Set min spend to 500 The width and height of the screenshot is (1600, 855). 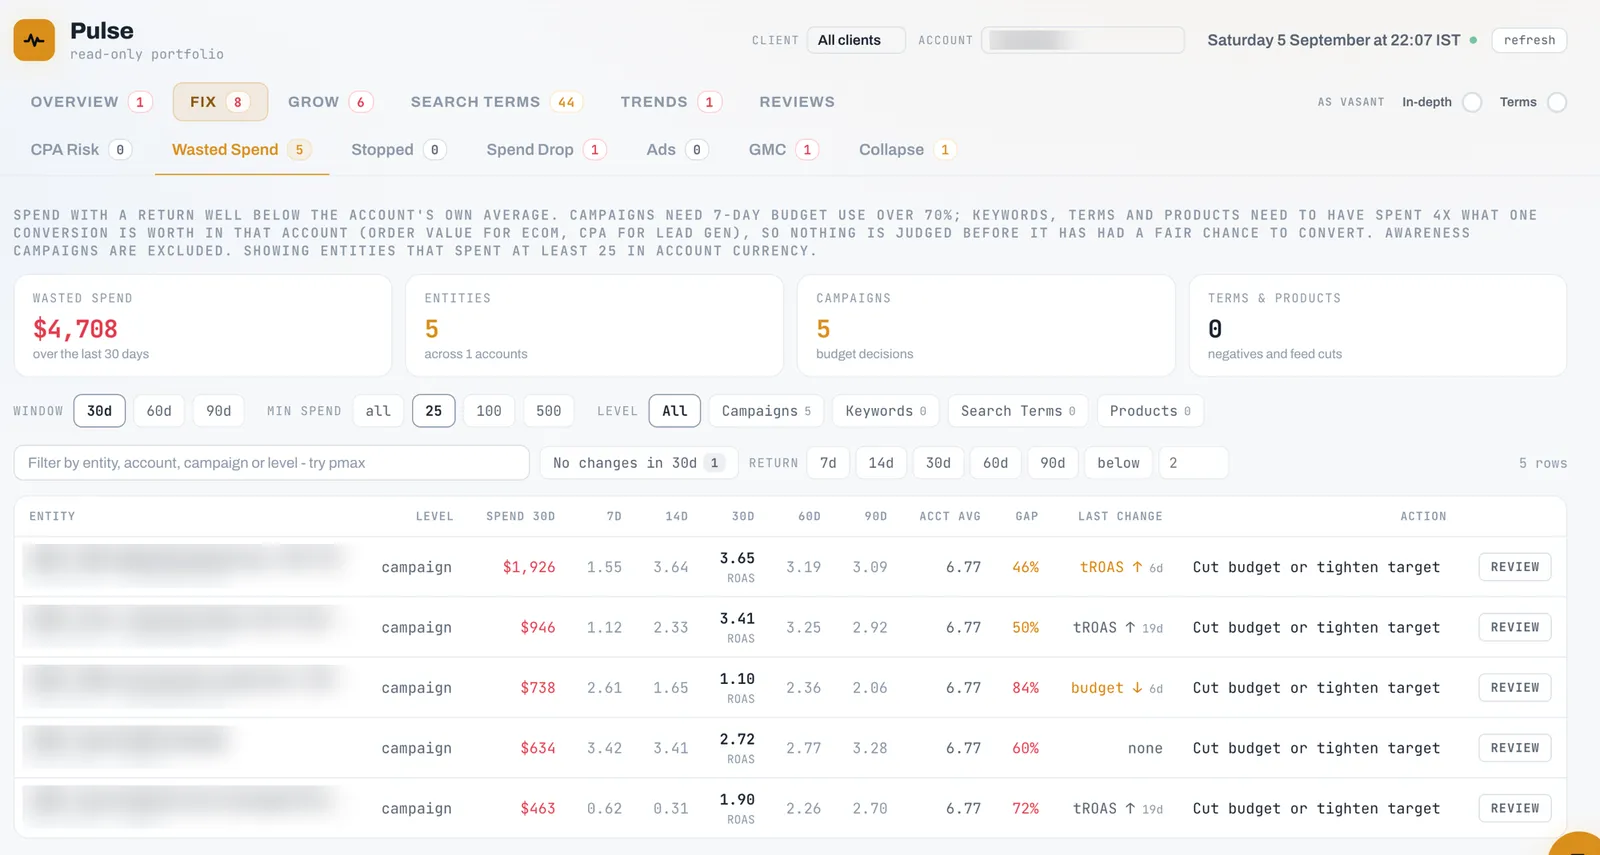pyautogui.click(x=549, y=411)
